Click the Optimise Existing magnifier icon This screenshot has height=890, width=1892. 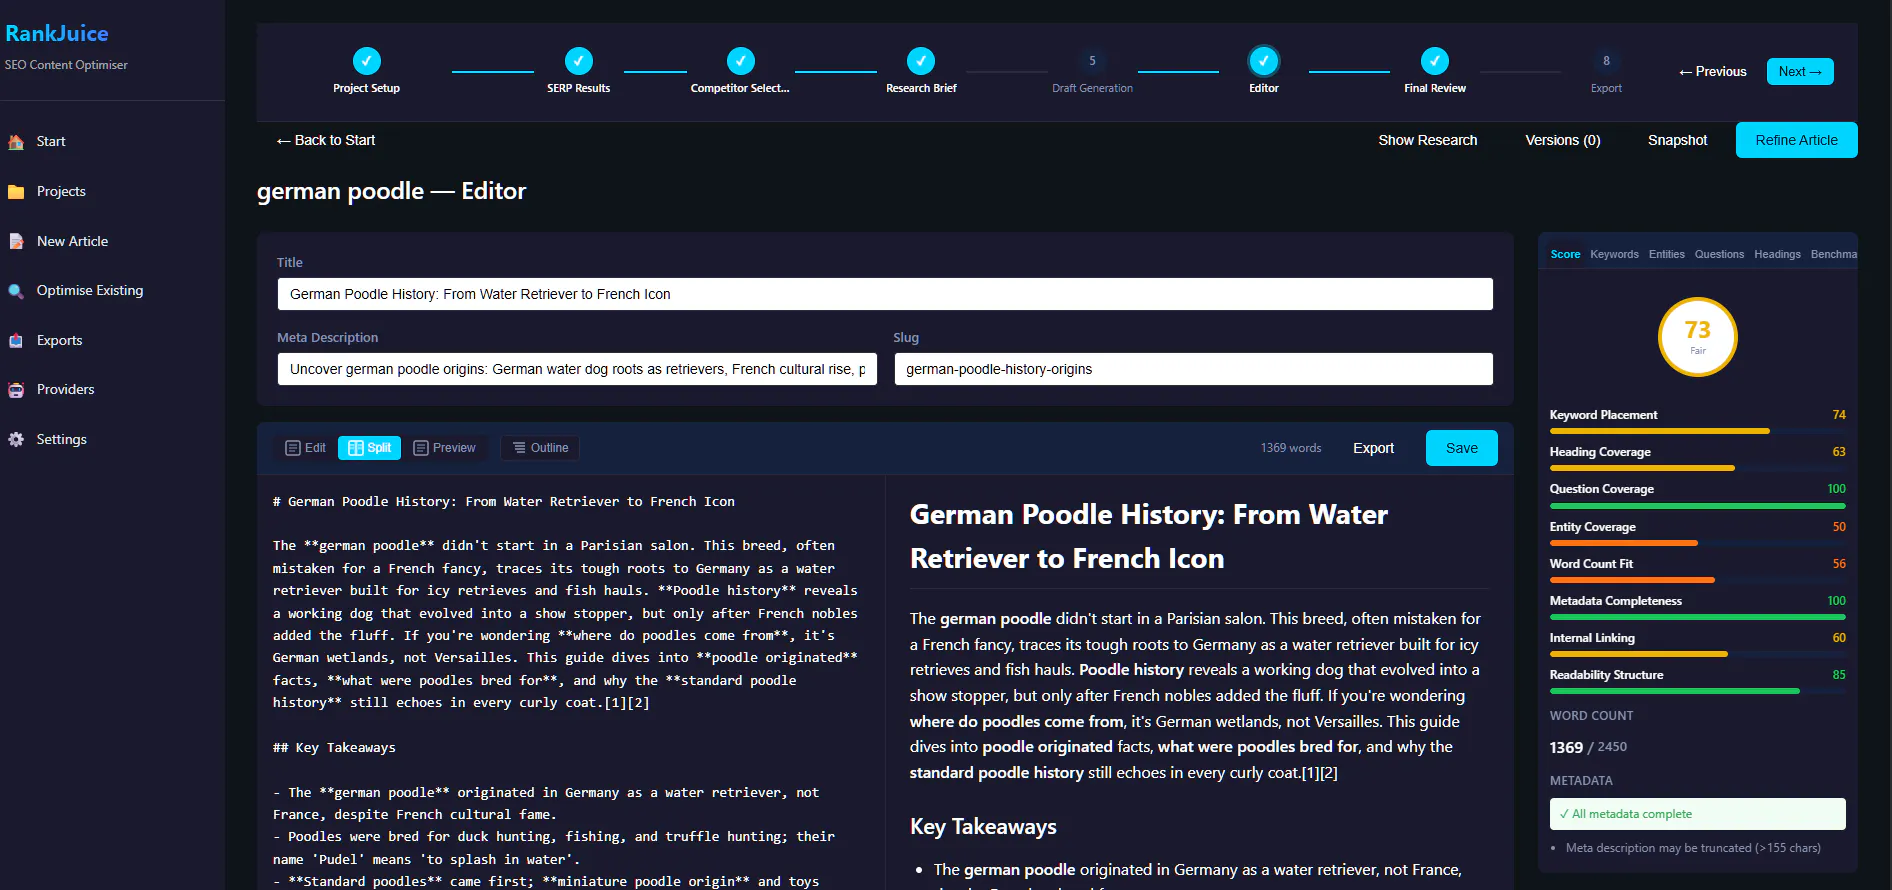coord(16,291)
